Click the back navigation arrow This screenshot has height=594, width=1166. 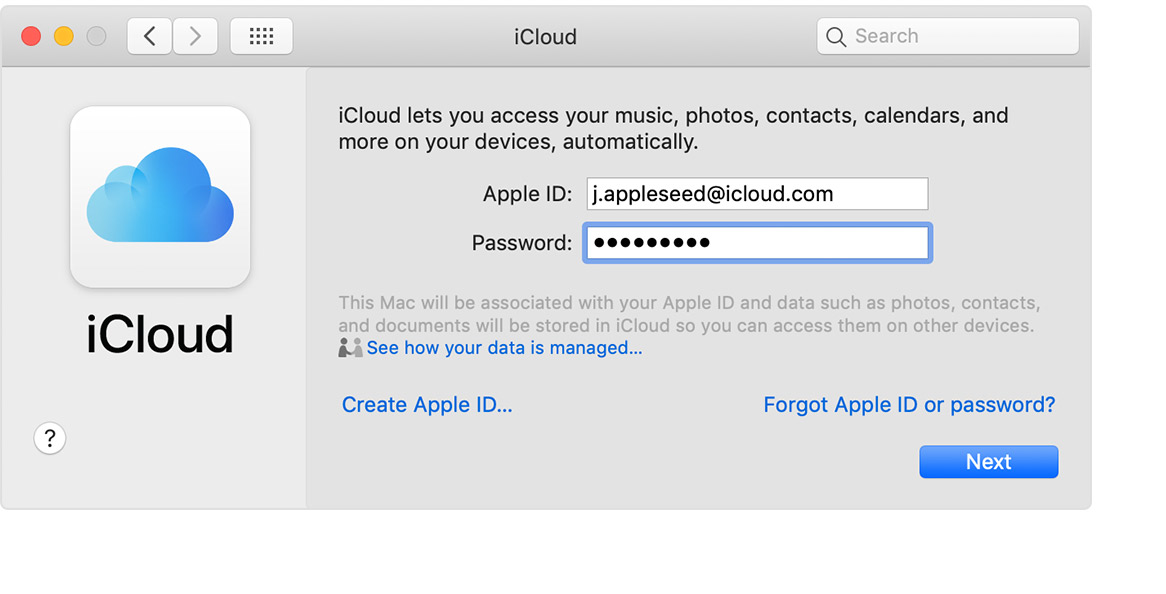point(150,37)
